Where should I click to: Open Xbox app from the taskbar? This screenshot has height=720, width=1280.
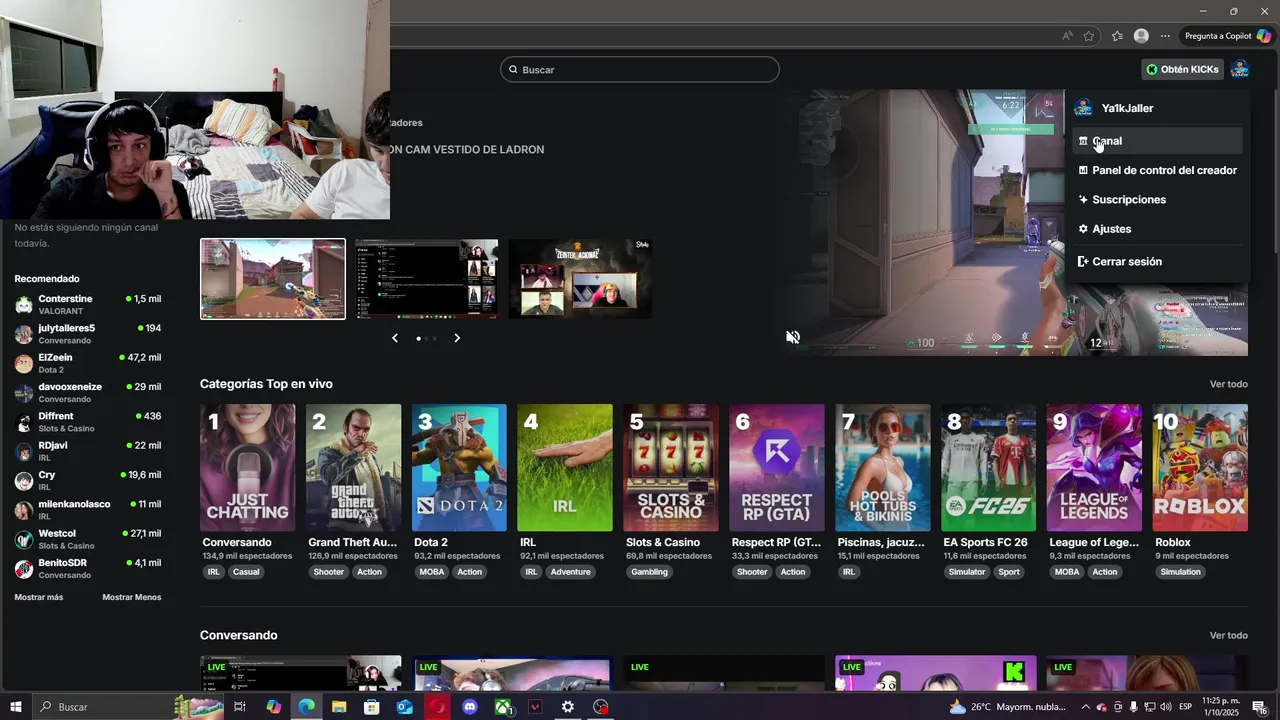pos(503,707)
